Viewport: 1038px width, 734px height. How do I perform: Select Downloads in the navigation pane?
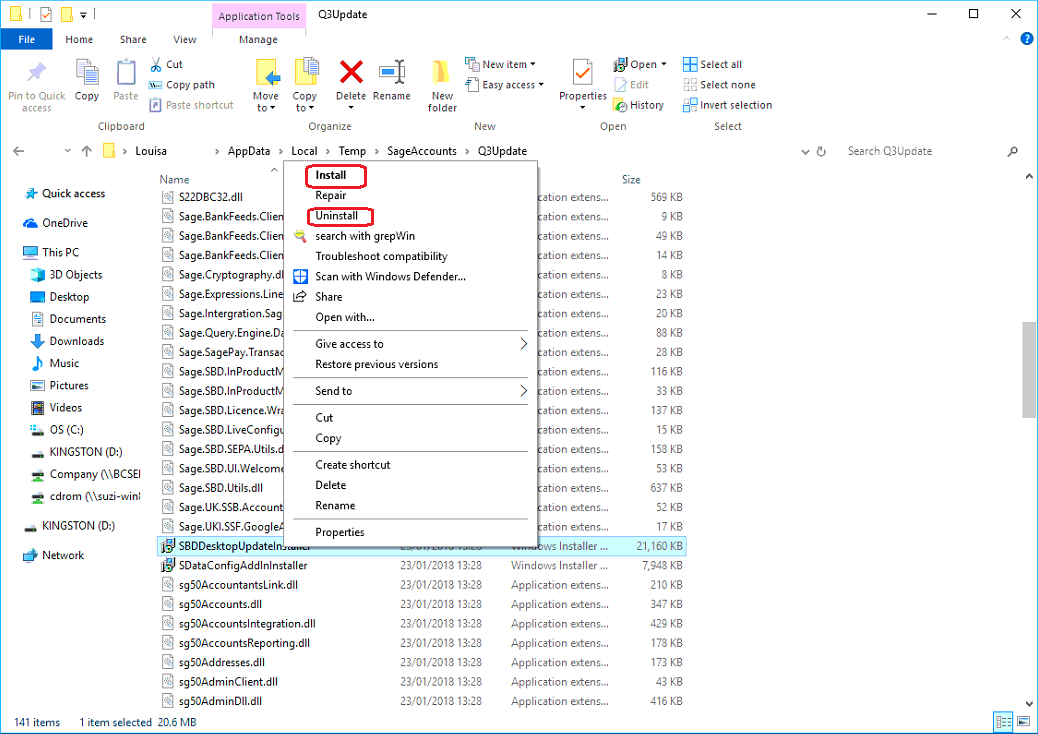click(77, 341)
